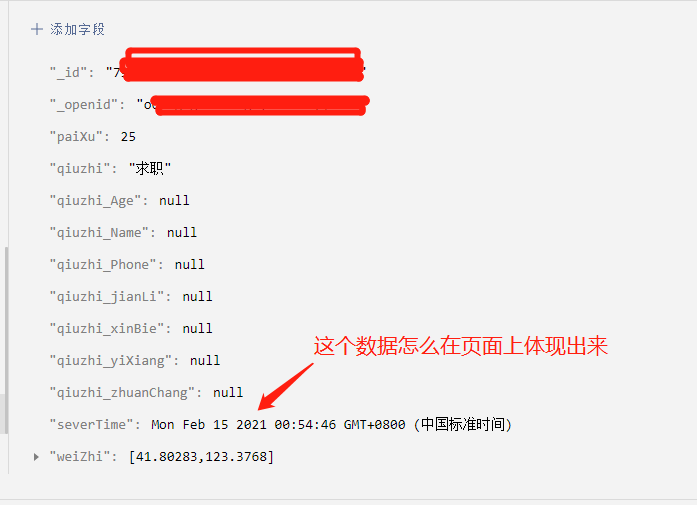Image resolution: width=697 pixels, height=505 pixels.
Task: Expand the weiZhi array triangle
Action: [36, 457]
